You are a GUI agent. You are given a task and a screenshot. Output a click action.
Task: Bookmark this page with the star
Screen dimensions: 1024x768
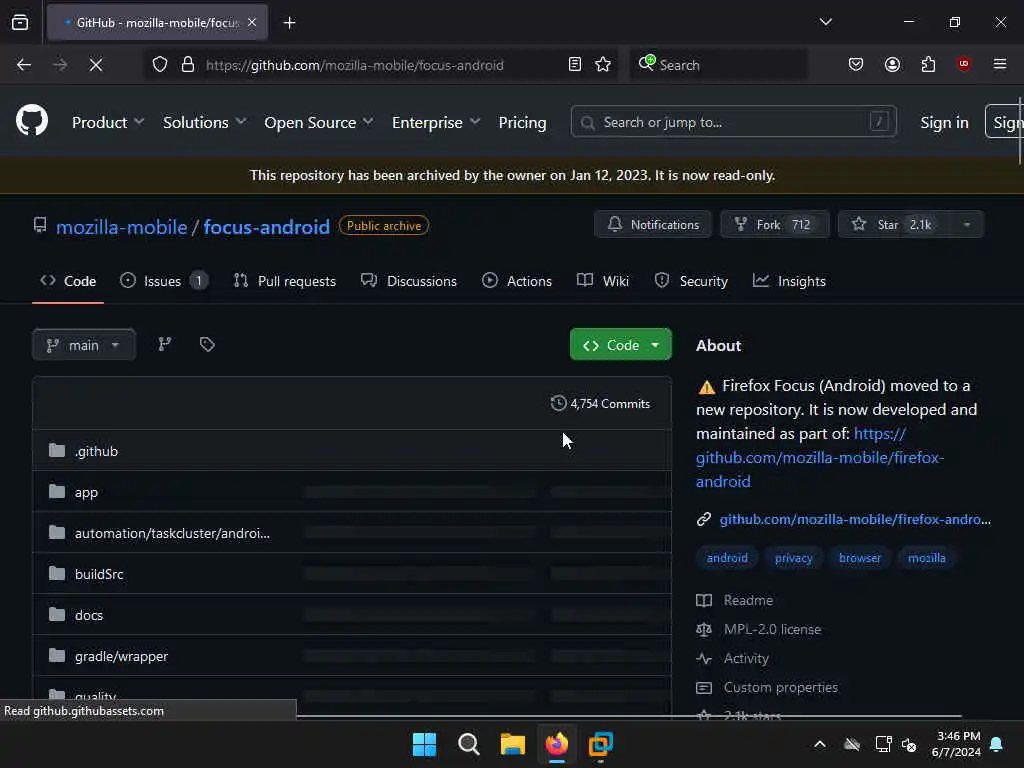[603, 65]
